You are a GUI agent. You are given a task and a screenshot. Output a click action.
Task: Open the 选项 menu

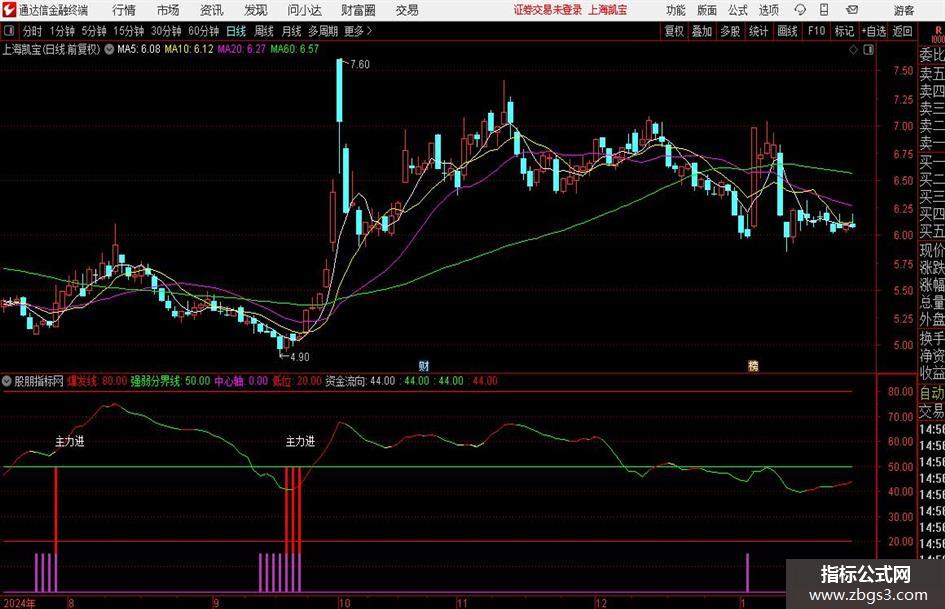pos(768,10)
